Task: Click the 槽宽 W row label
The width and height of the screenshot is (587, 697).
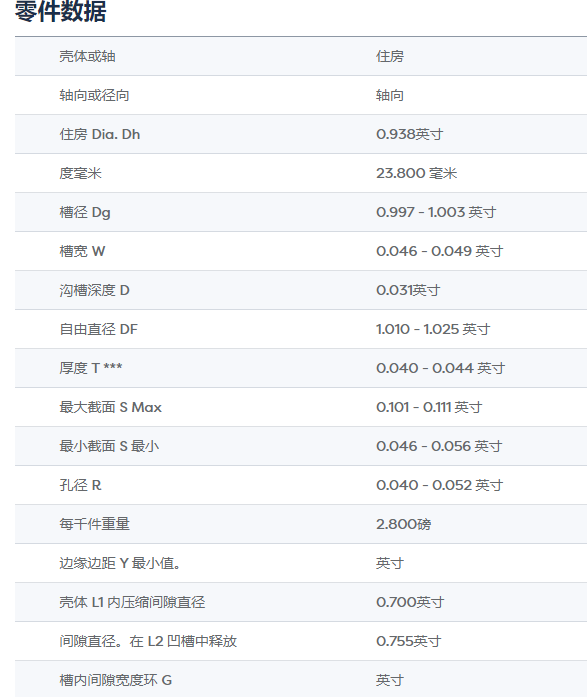Action: click(x=82, y=251)
